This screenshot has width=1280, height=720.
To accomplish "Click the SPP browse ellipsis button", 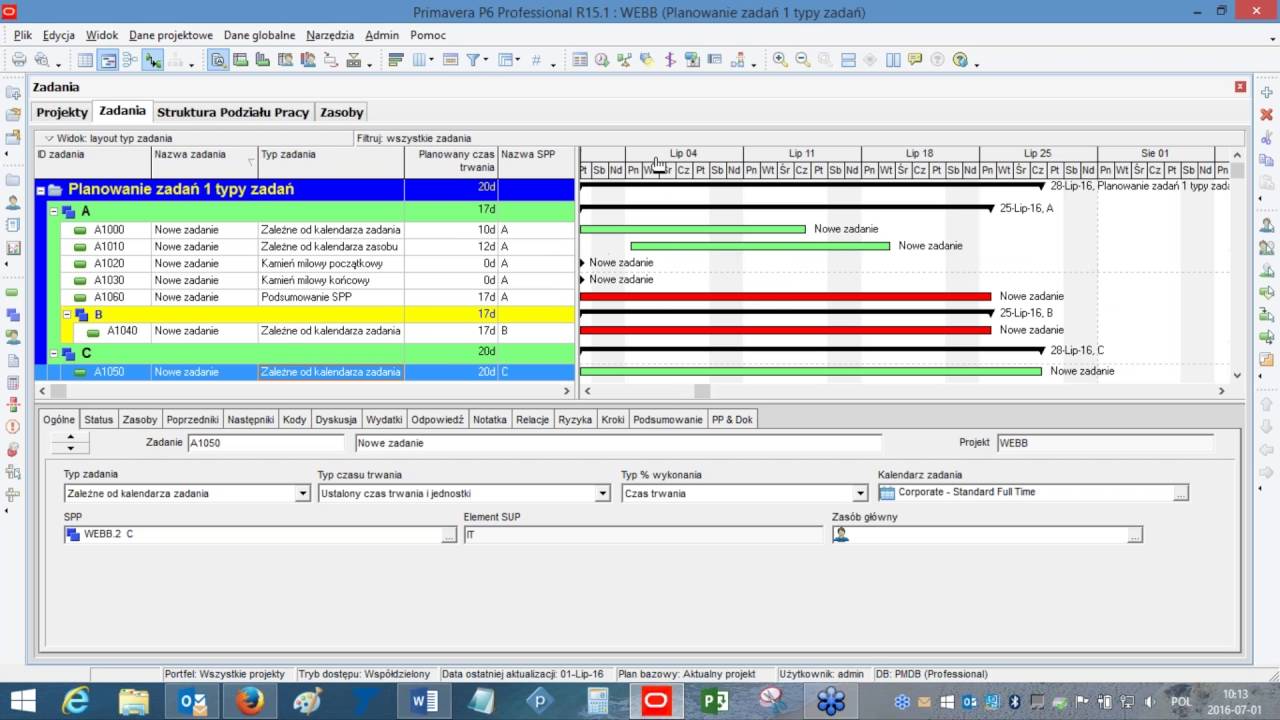I will click(449, 535).
